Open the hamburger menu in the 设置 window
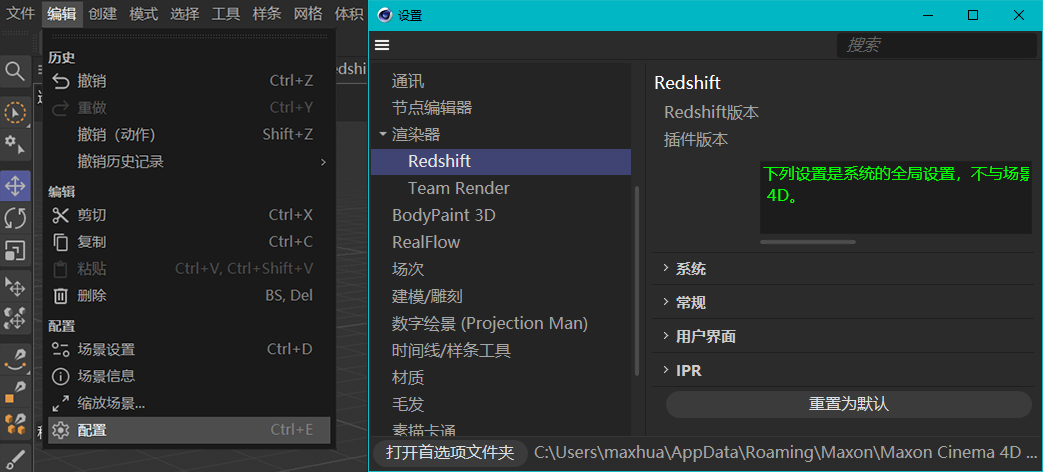Viewport: 1043px width, 472px height. tap(382, 45)
